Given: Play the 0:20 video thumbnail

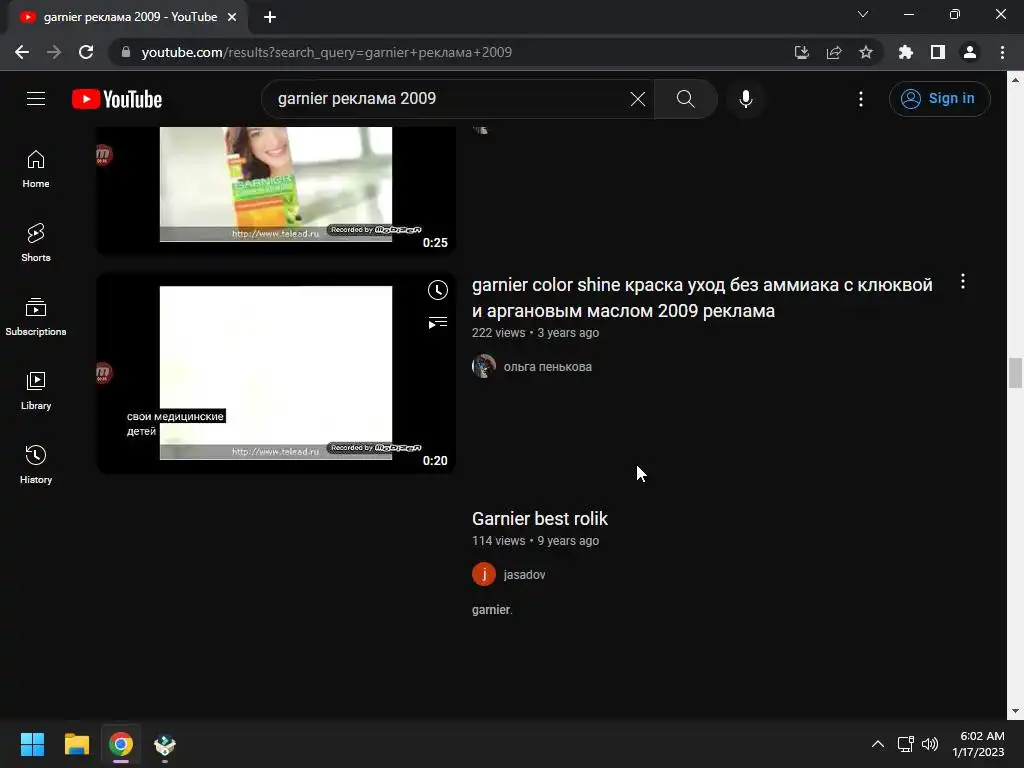Looking at the screenshot, I should tap(276, 373).
